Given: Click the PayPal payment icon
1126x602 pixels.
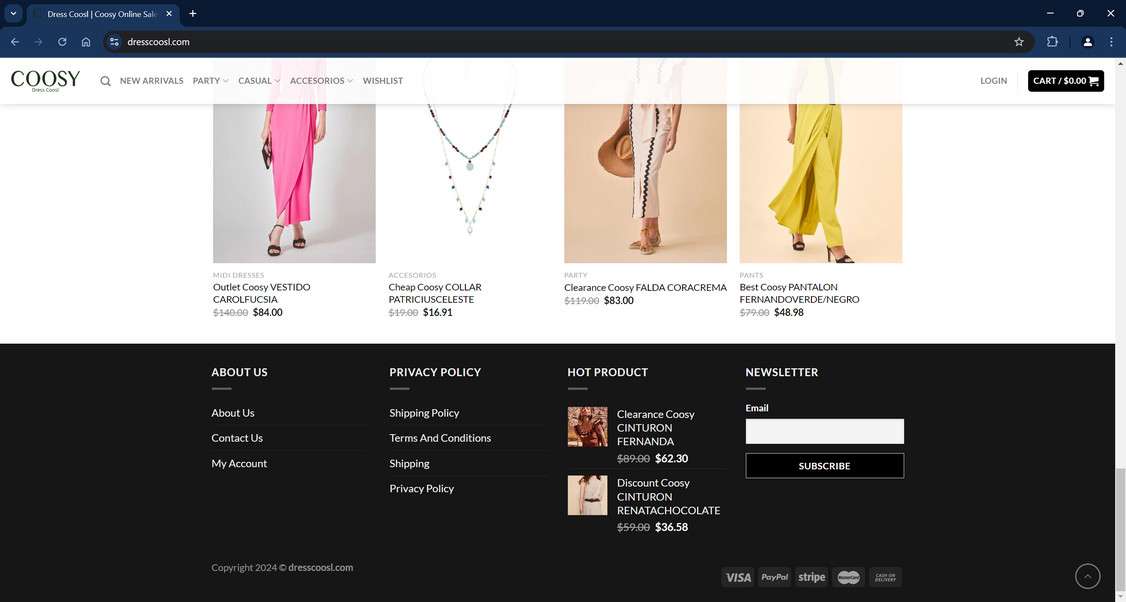Looking at the screenshot, I should pos(775,577).
